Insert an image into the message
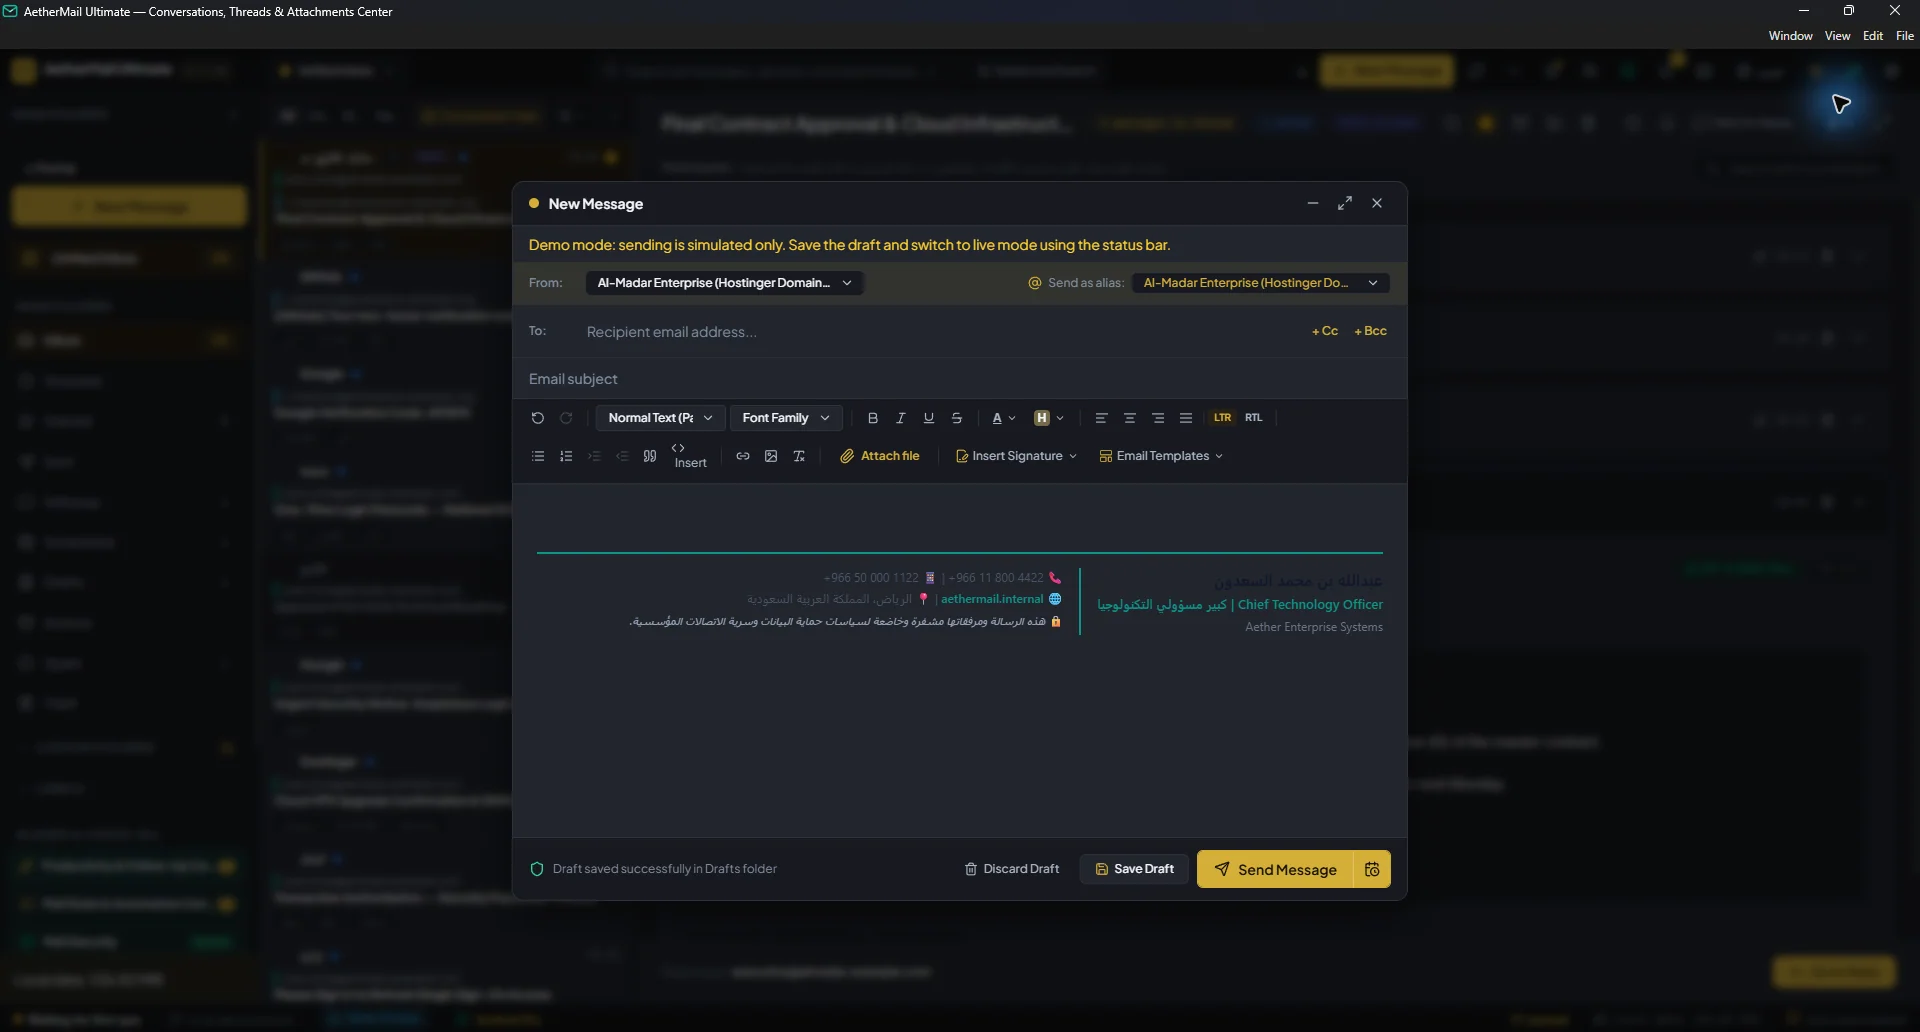Image resolution: width=1920 pixels, height=1032 pixels. pos(771,456)
